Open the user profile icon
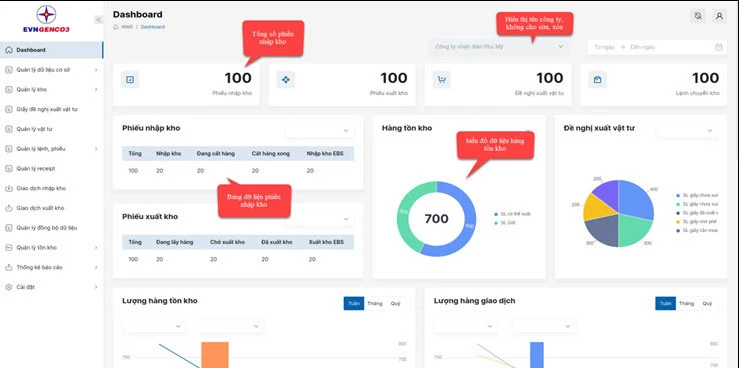Viewport: 739px width, 368px height. tap(719, 16)
